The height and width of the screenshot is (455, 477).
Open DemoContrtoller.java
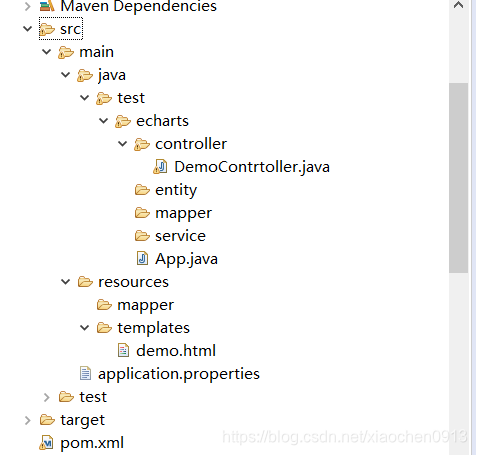252,167
